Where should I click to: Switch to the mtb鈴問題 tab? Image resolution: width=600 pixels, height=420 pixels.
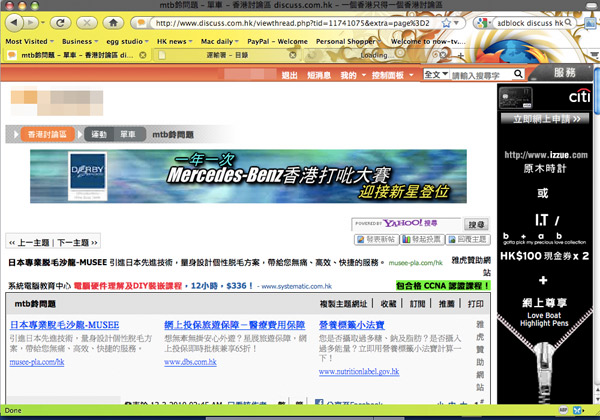77,55
